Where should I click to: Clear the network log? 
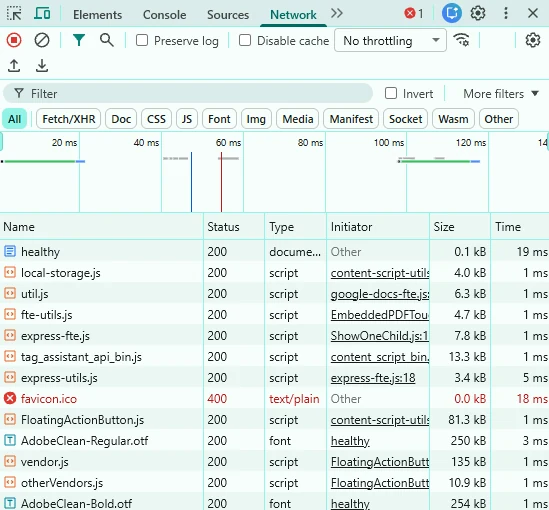[42, 40]
